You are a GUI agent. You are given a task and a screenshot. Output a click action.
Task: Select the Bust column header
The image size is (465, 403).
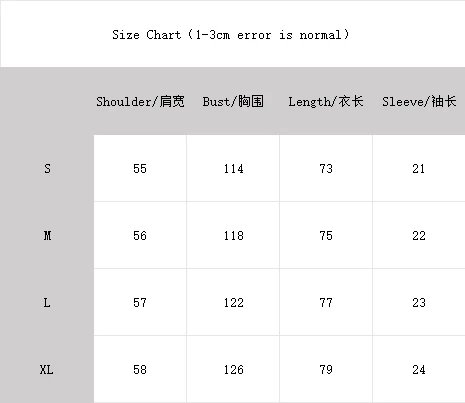coord(233,102)
